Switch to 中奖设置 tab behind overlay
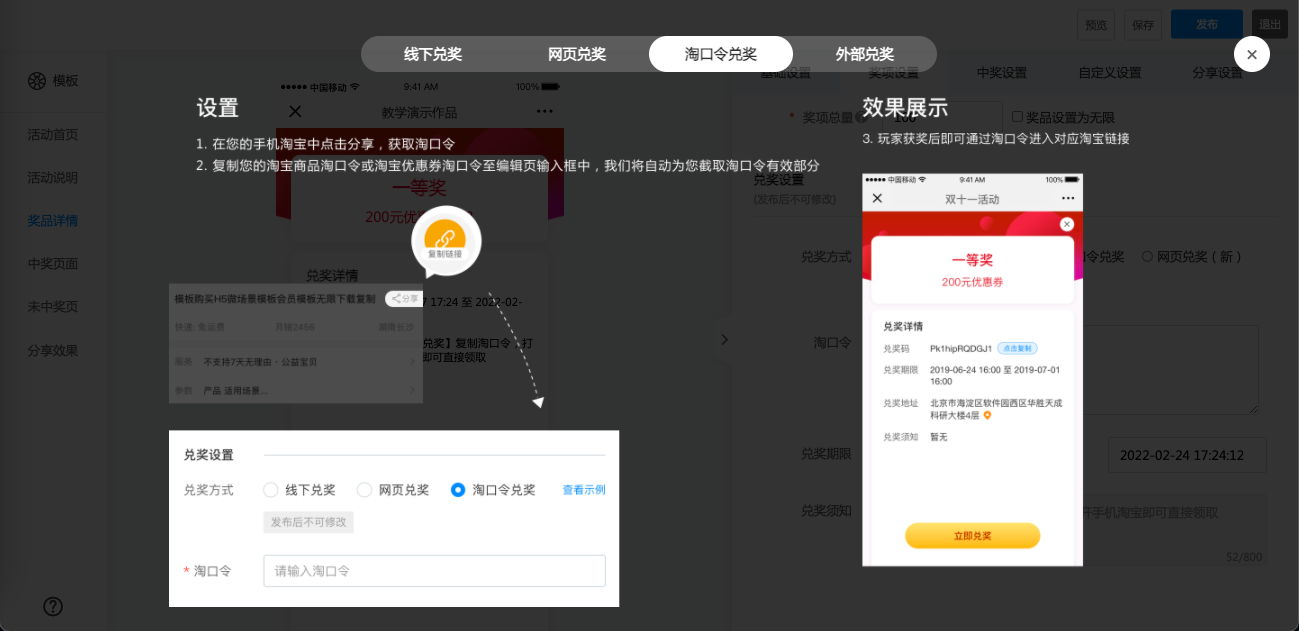1299x631 pixels. click(x=1002, y=73)
